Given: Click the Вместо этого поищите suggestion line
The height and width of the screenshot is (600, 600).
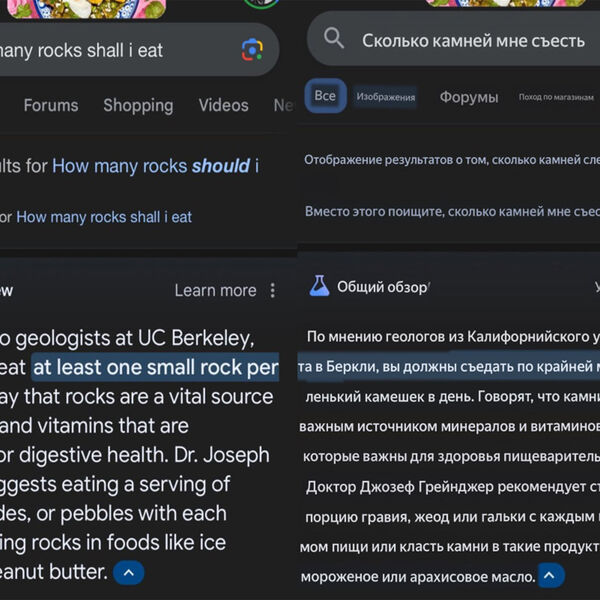Looking at the screenshot, I should point(452,211).
